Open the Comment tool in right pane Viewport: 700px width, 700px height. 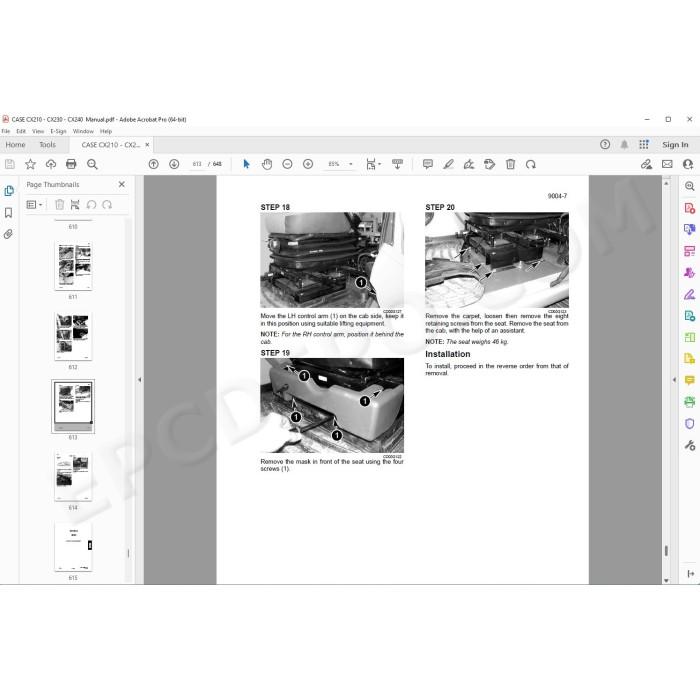coord(689,380)
